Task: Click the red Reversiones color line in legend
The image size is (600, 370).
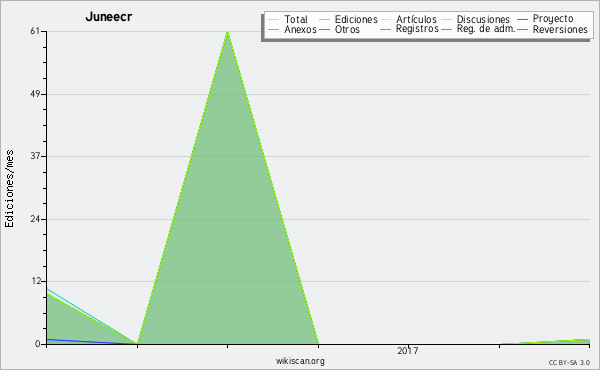Action: point(522,30)
